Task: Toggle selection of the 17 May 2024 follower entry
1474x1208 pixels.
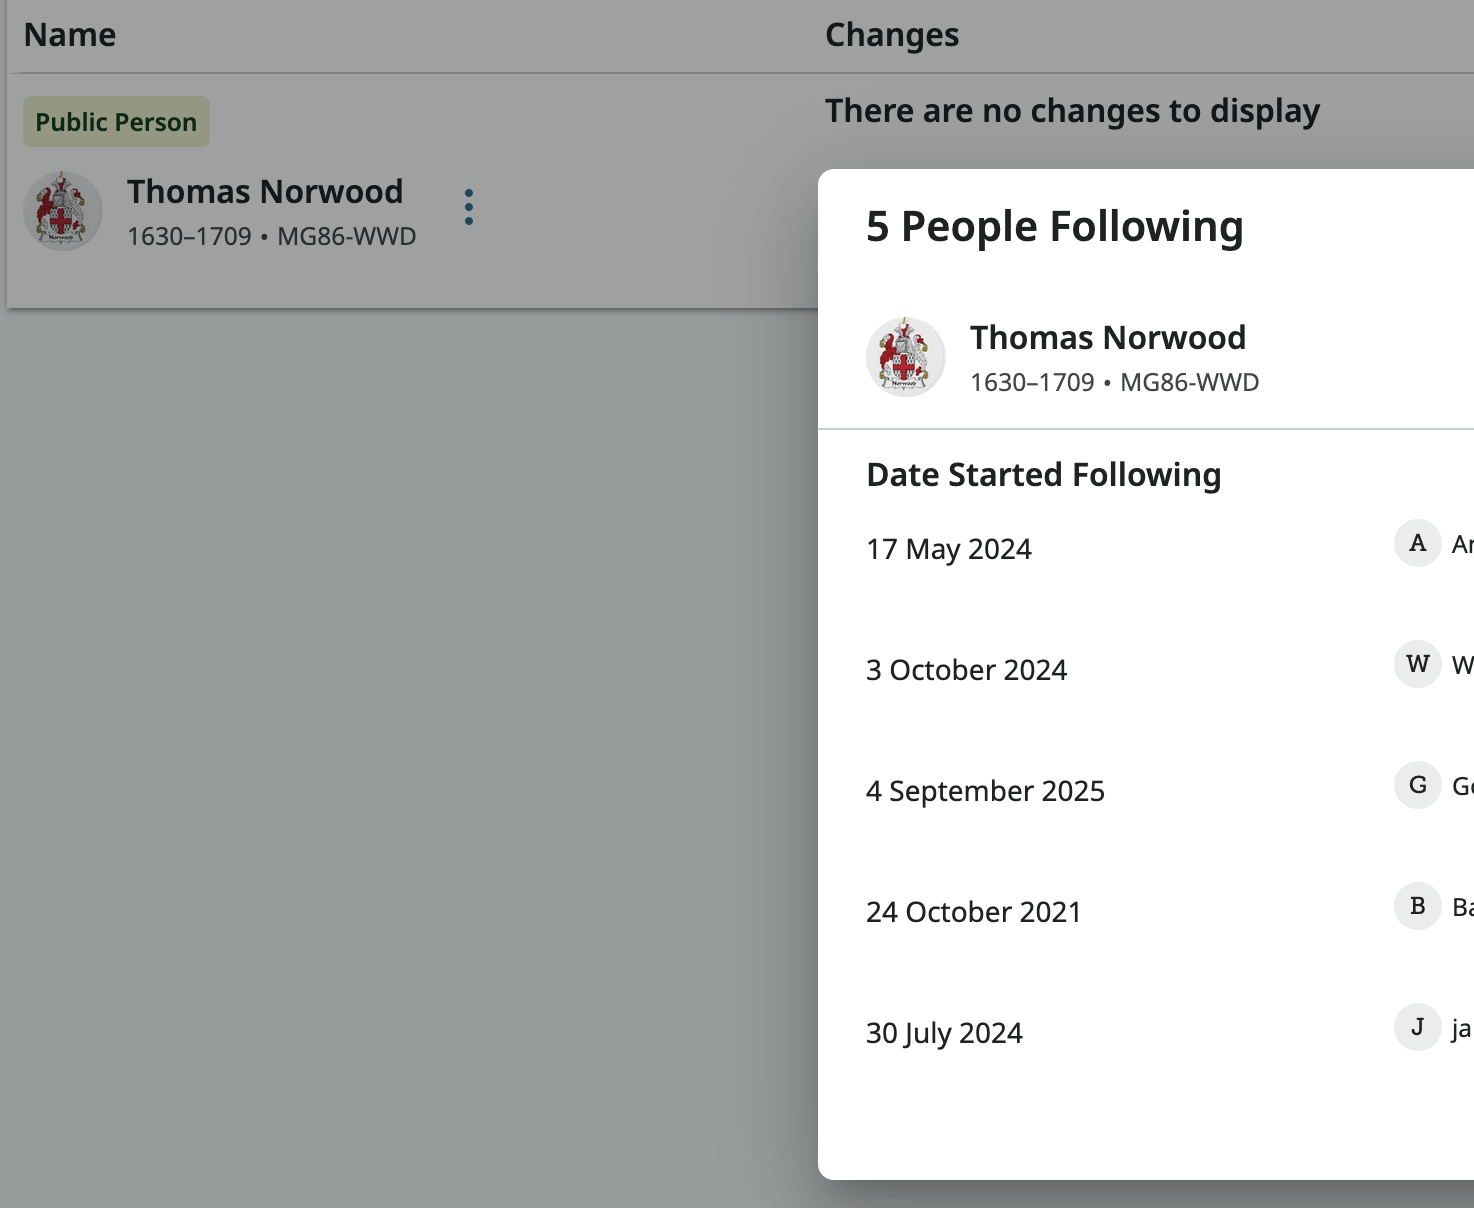Action: 948,548
